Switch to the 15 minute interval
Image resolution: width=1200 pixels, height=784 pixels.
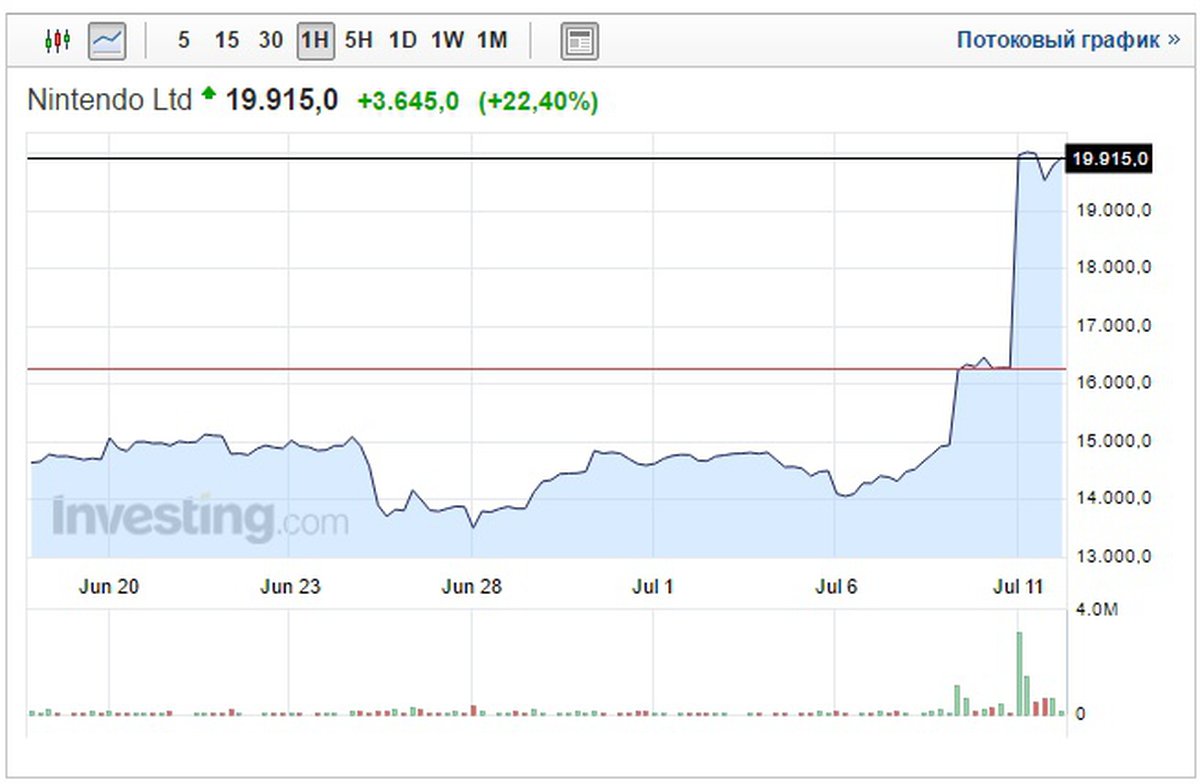point(227,41)
